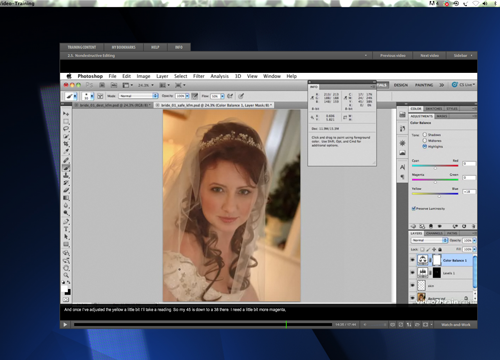Delete adjustment with trash icon

pos(473,226)
